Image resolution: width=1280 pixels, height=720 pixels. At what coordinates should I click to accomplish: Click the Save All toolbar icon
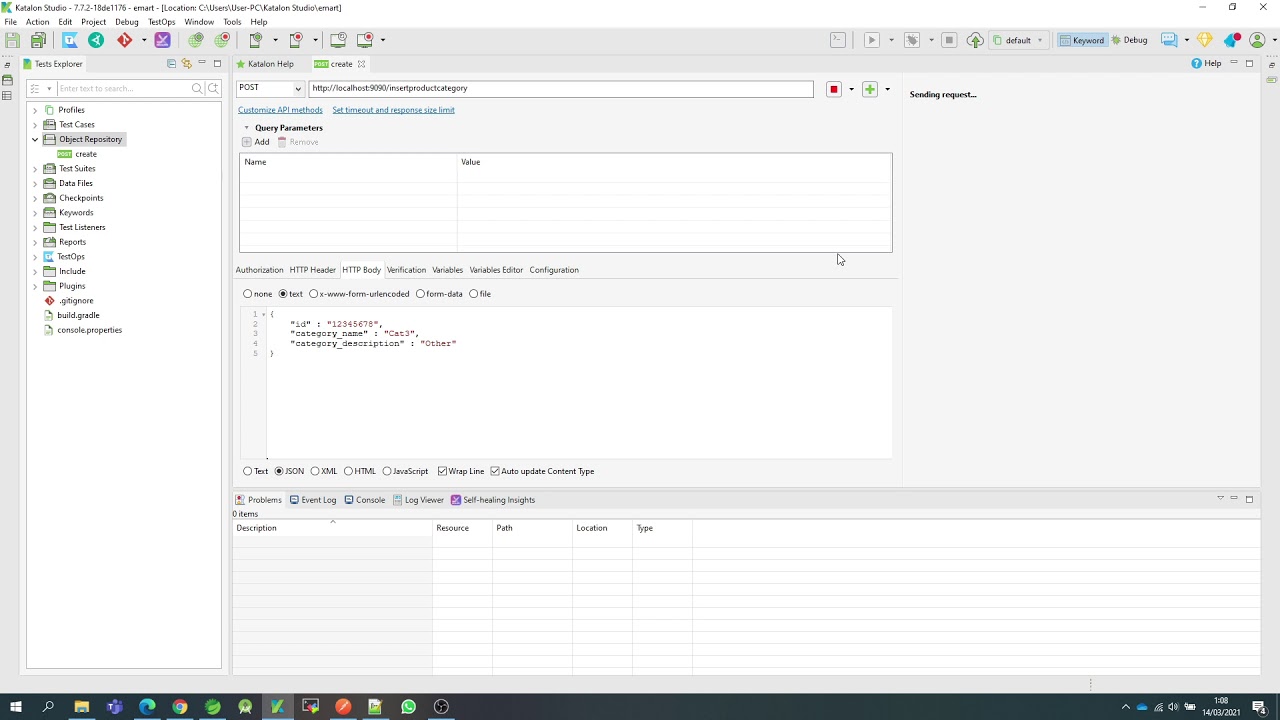pos(38,40)
